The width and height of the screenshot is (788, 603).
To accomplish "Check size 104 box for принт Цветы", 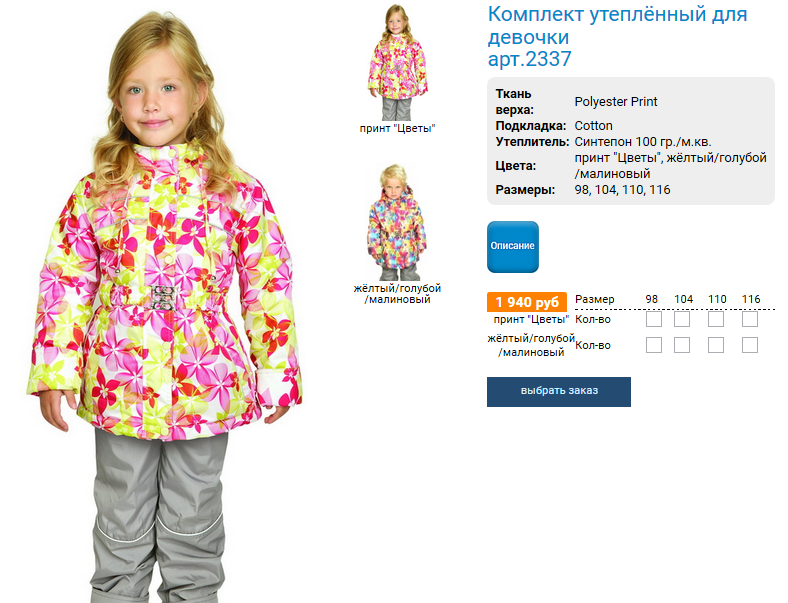I will 682,319.
